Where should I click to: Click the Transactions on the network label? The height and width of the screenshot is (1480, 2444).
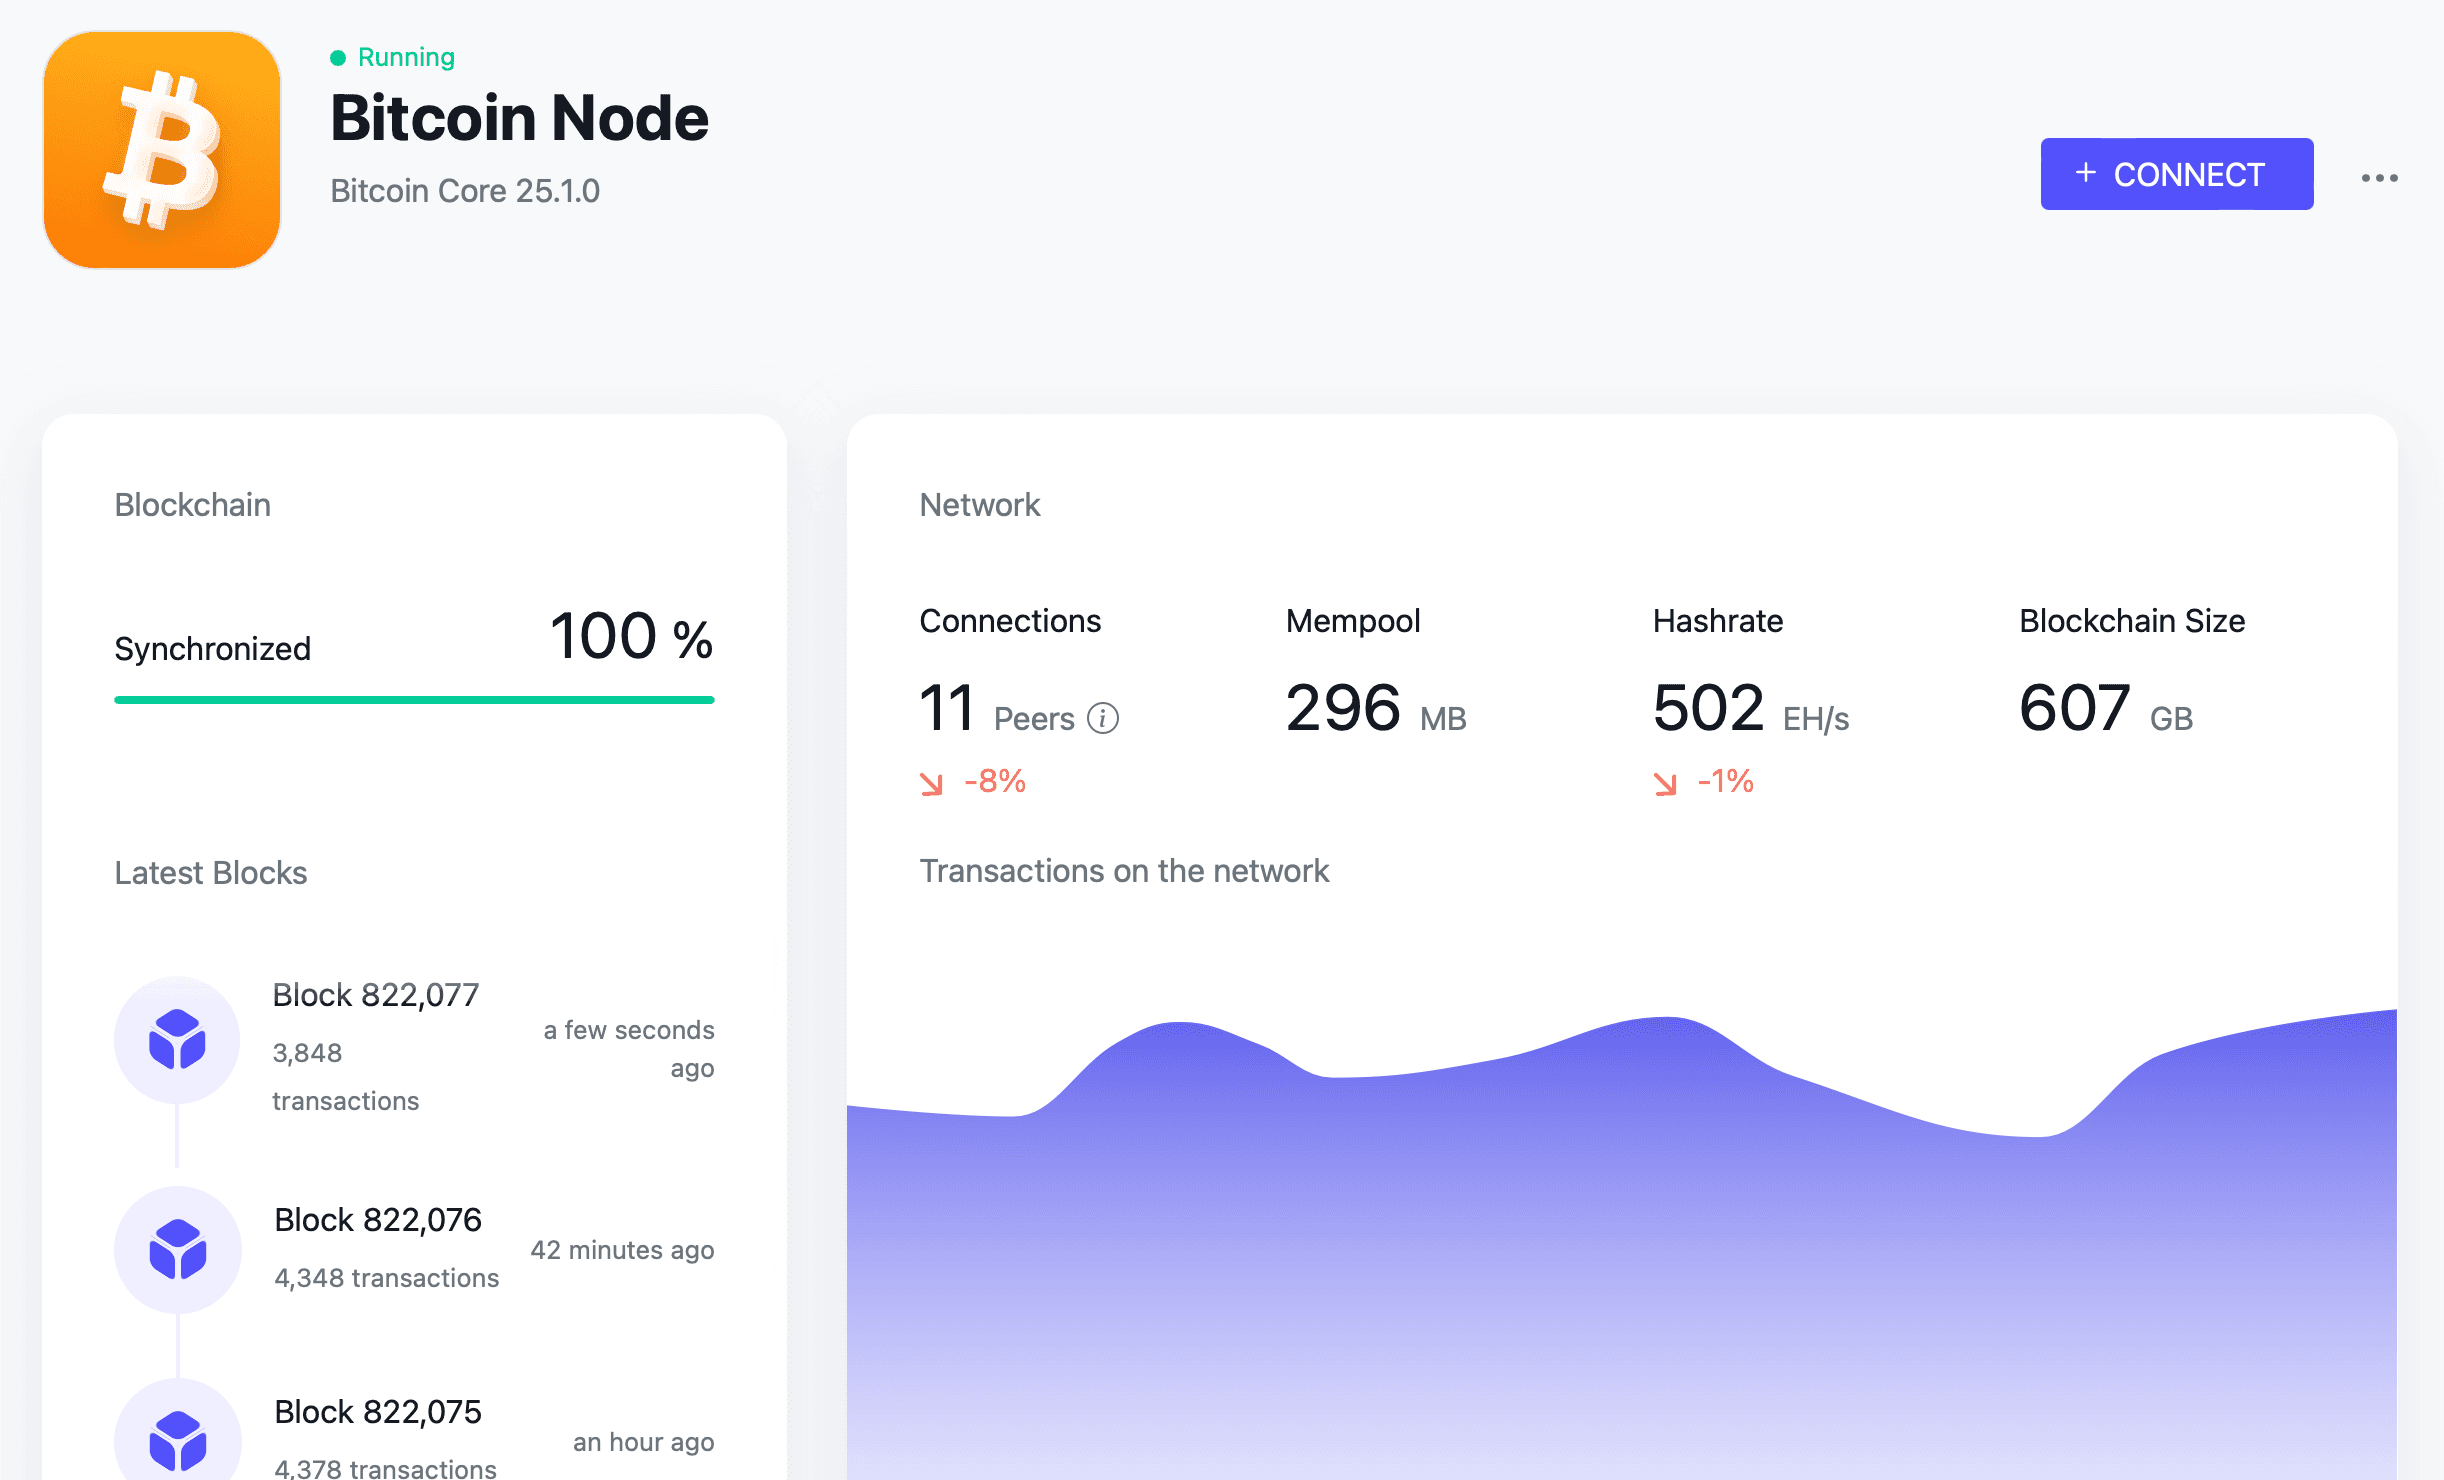tap(1124, 871)
